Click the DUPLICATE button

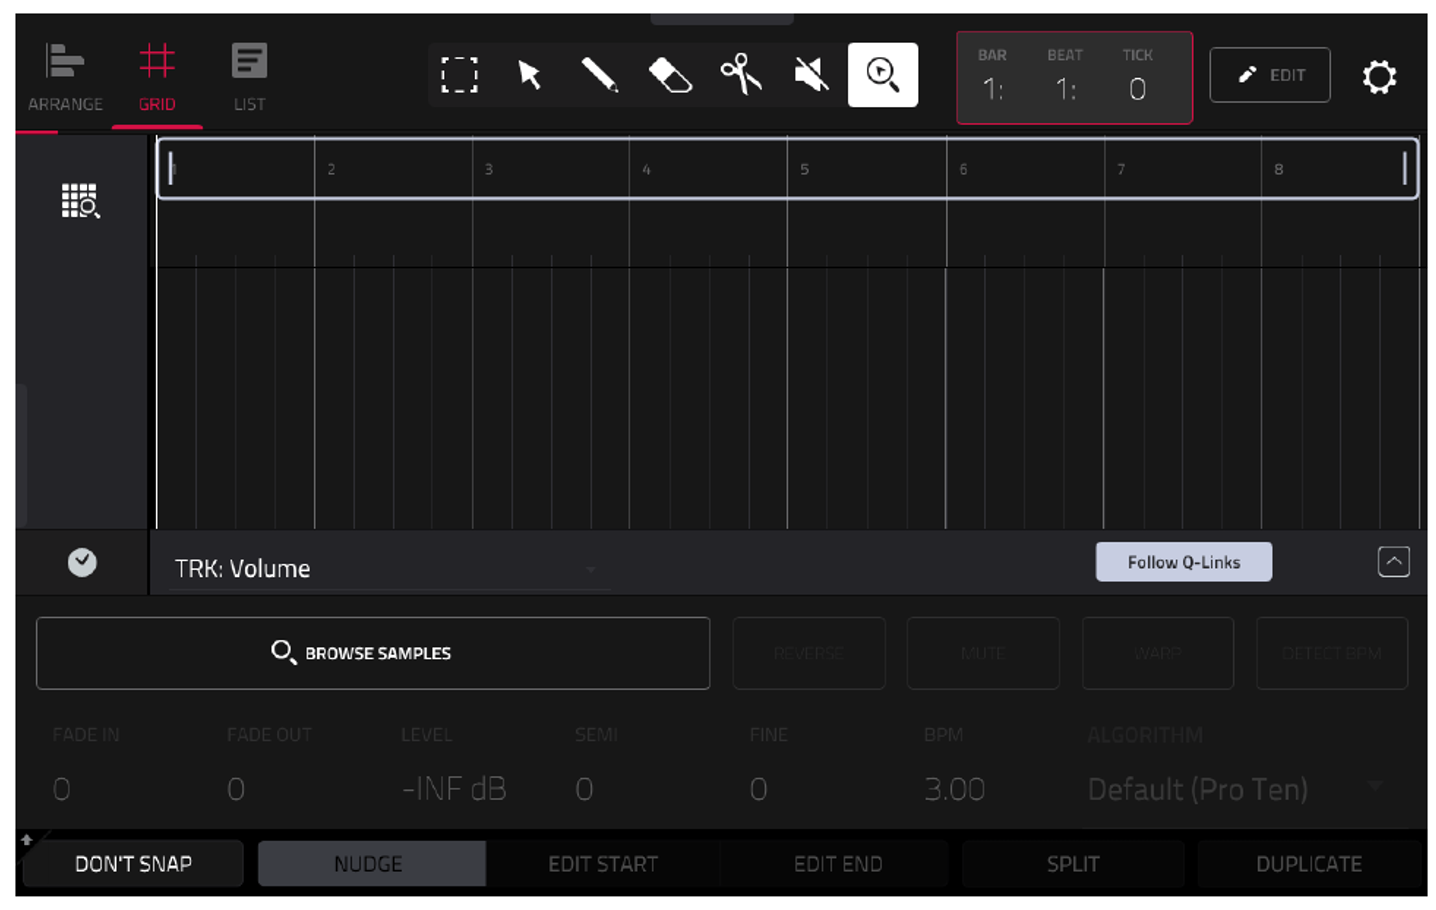click(1309, 864)
